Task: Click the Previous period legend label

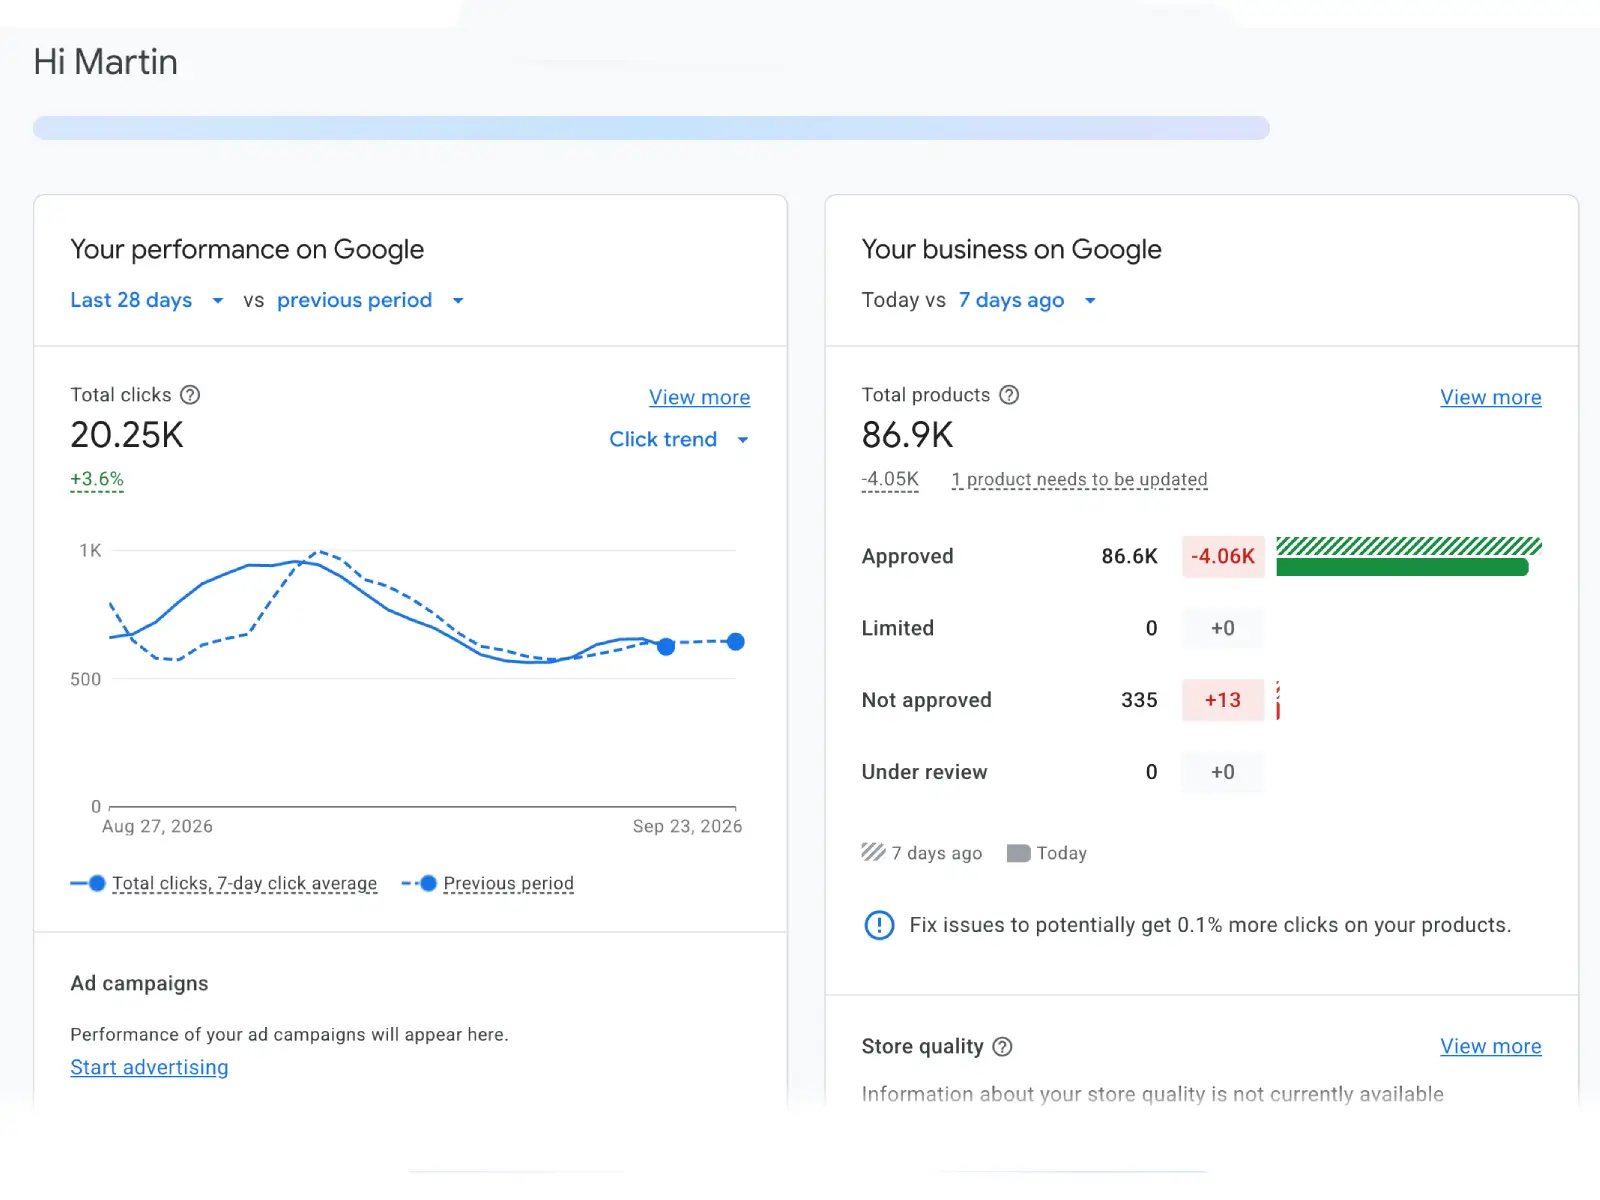Action: click(x=508, y=883)
